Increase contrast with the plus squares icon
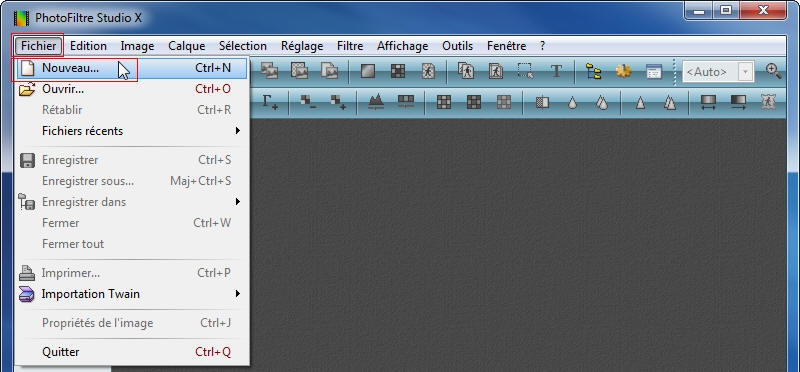 [338, 102]
